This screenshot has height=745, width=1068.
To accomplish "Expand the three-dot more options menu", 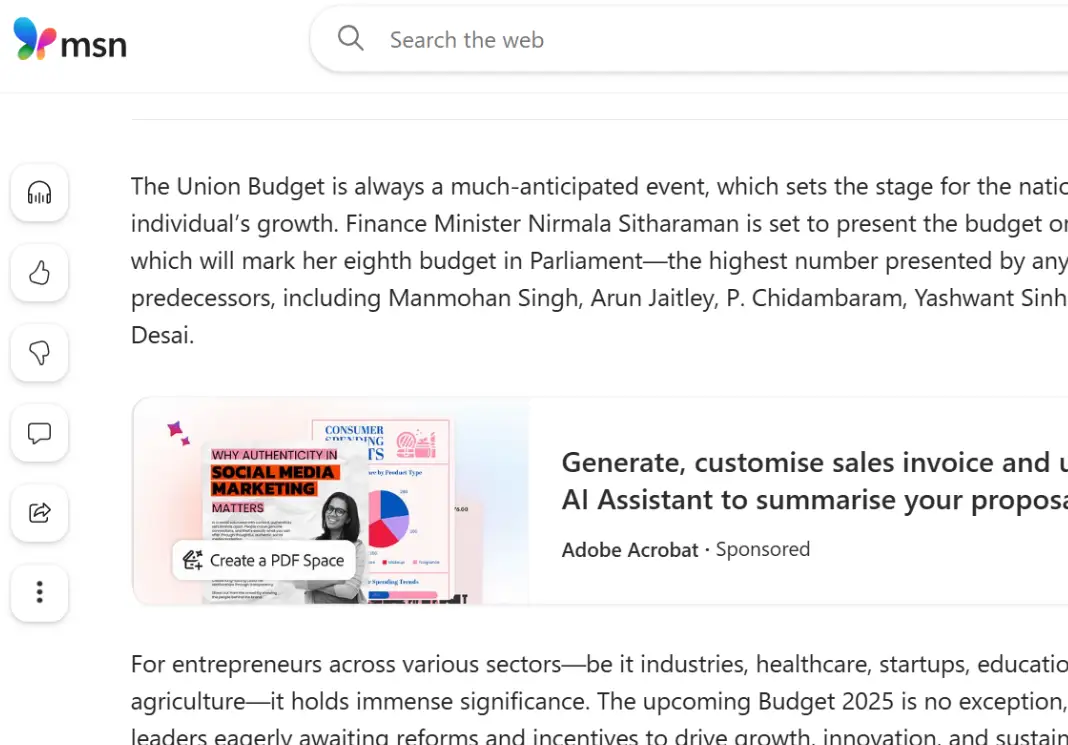I will point(40,593).
